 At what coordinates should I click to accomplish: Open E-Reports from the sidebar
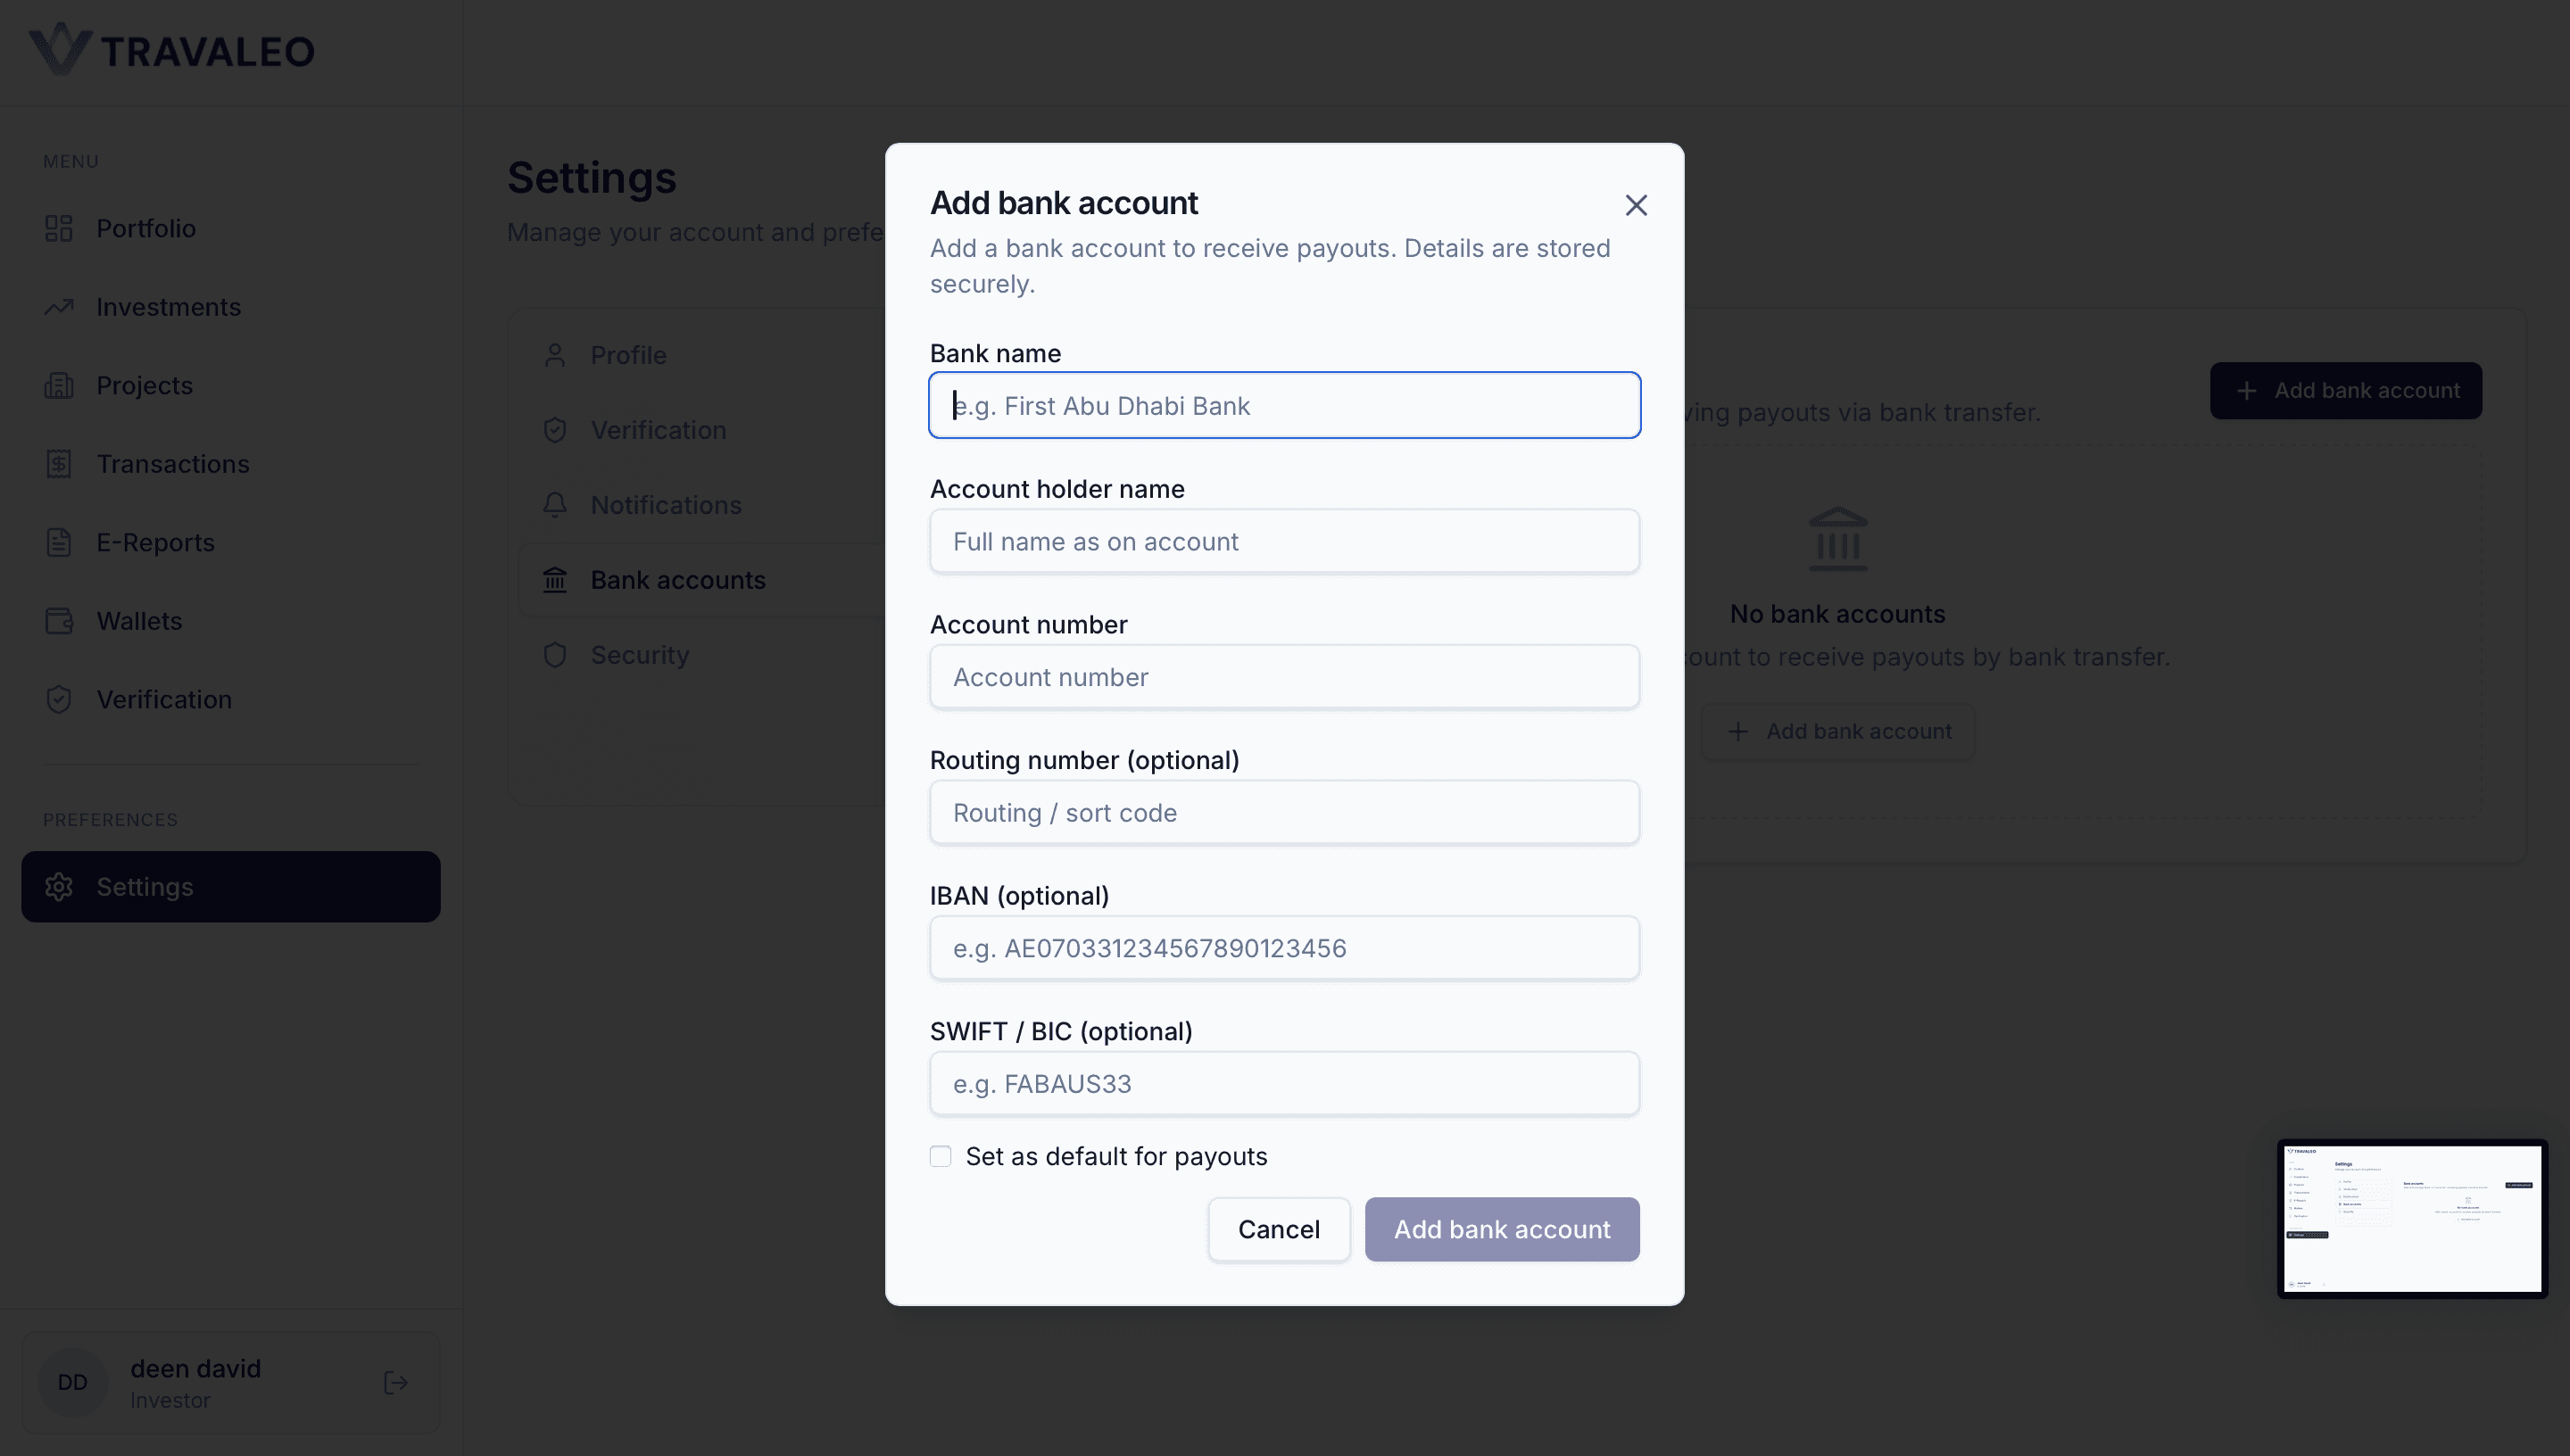tap(230, 542)
